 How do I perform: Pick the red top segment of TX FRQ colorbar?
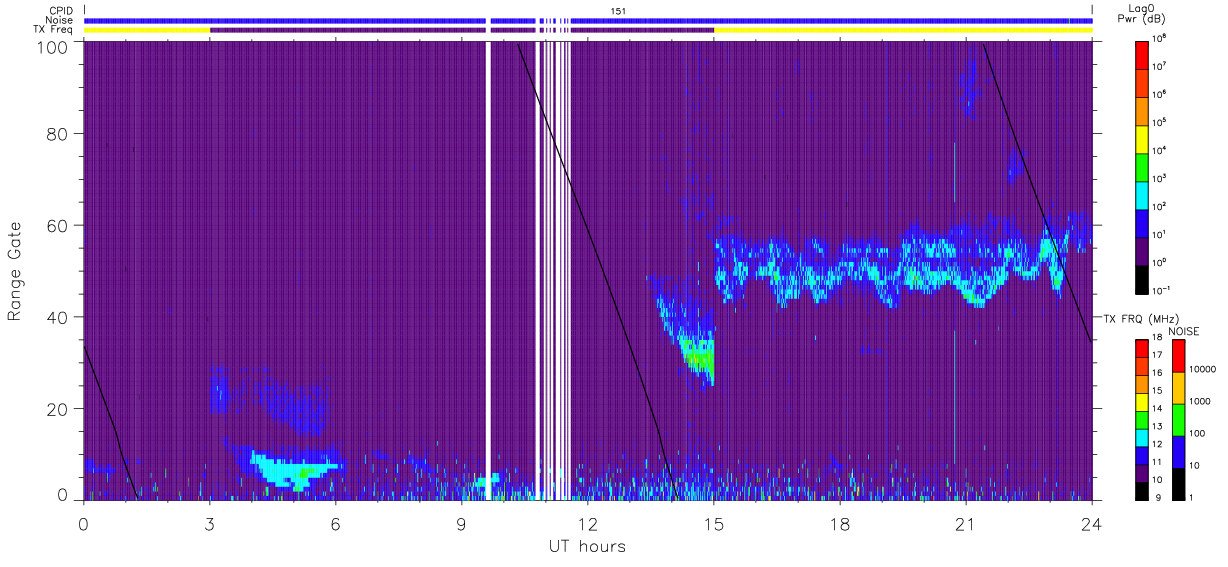(1142, 348)
